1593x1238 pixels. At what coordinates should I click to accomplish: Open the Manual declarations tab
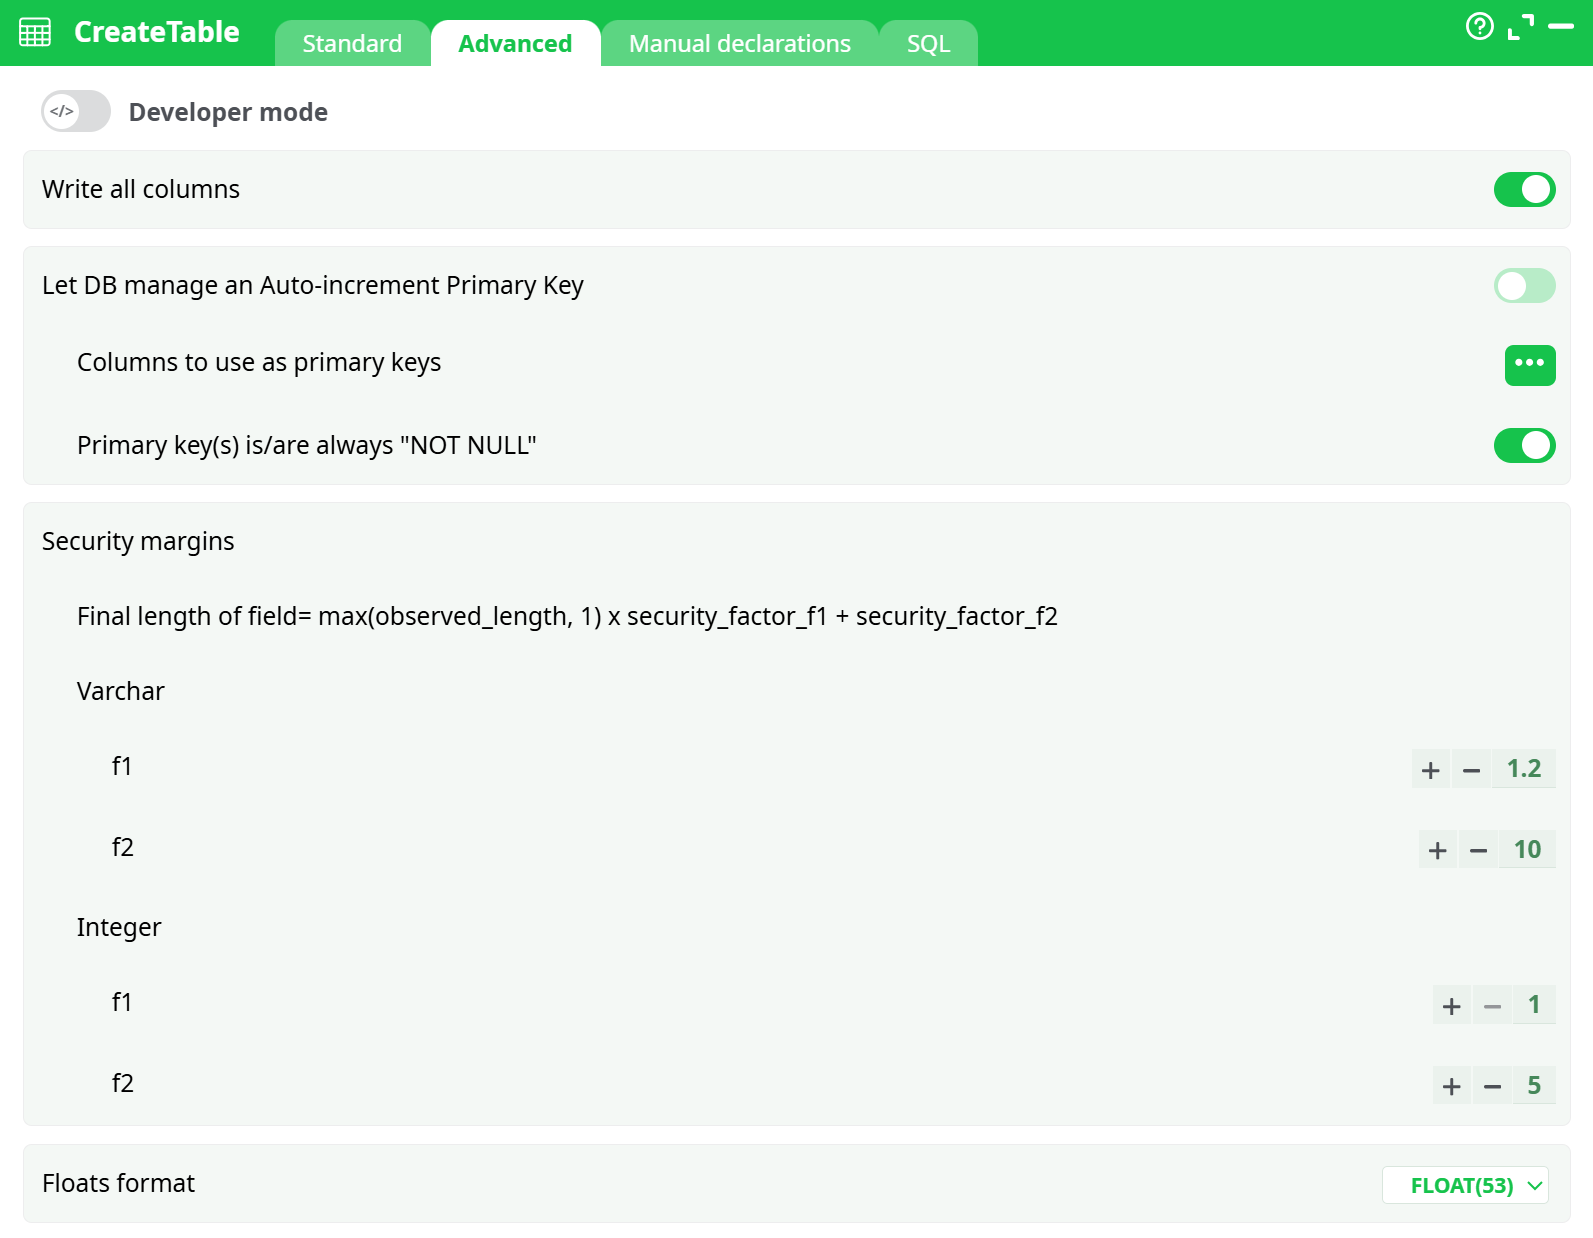tap(739, 44)
